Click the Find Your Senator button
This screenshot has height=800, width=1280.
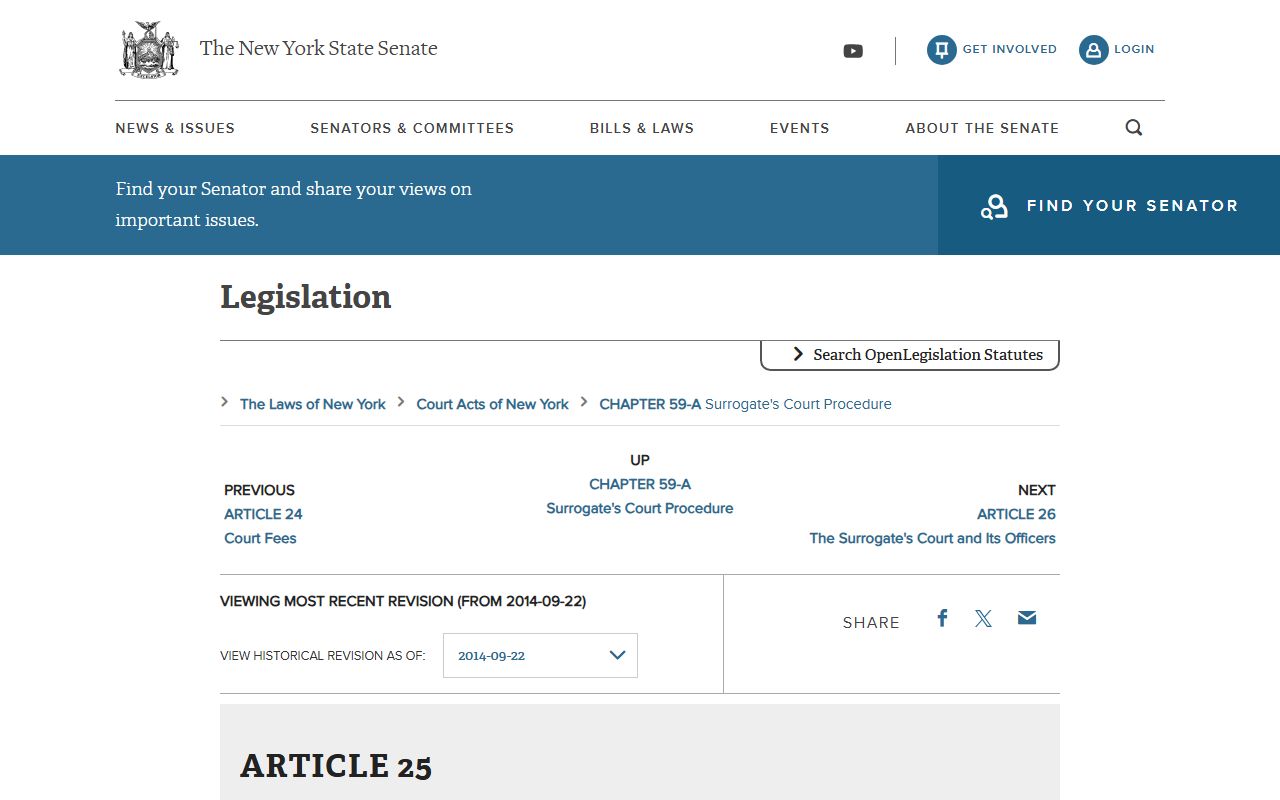point(1109,205)
